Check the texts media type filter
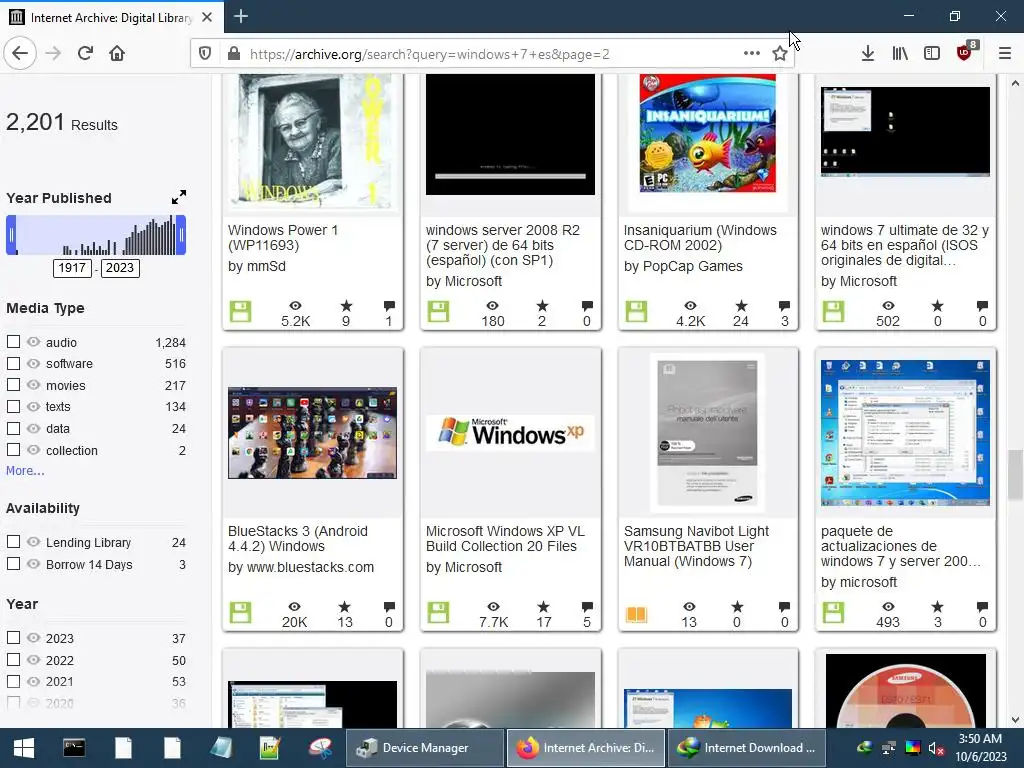This screenshot has height=768, width=1024. pyautogui.click(x=13, y=406)
